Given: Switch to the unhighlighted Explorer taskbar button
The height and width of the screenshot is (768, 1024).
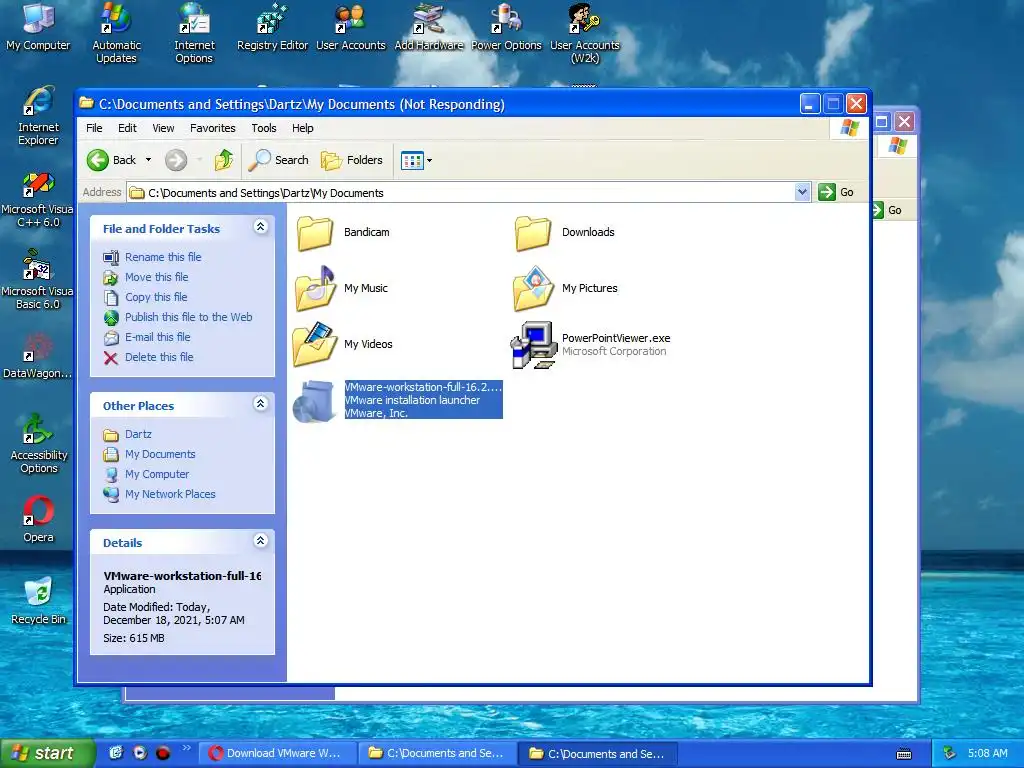Looking at the screenshot, I should pos(438,754).
